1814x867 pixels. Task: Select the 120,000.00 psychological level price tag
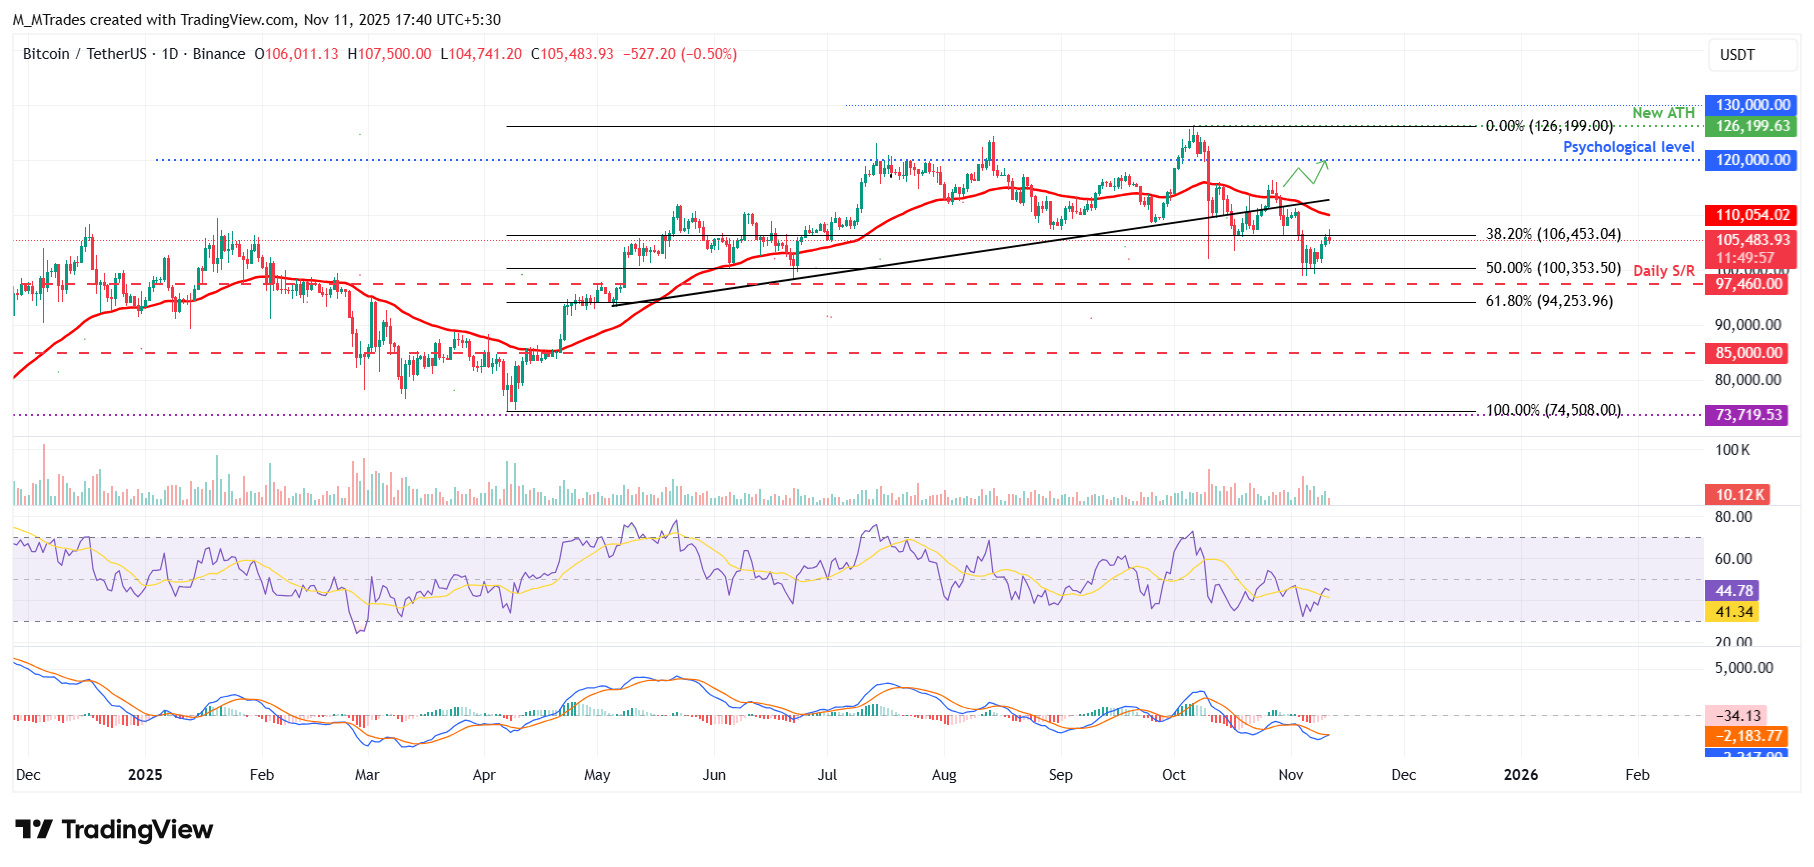tap(1752, 160)
